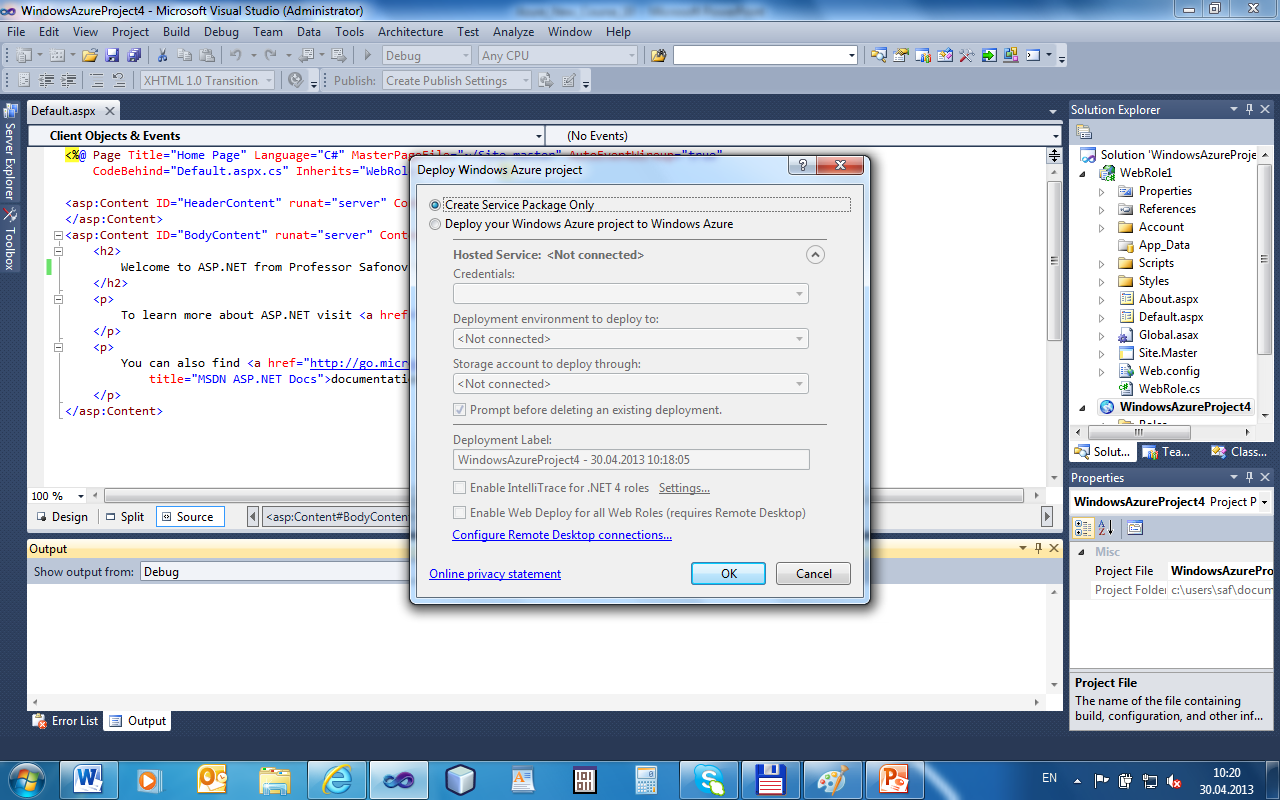This screenshot has width=1280, height=800.
Task: Select Global.asax in Solution Explorer
Action: 1168,335
